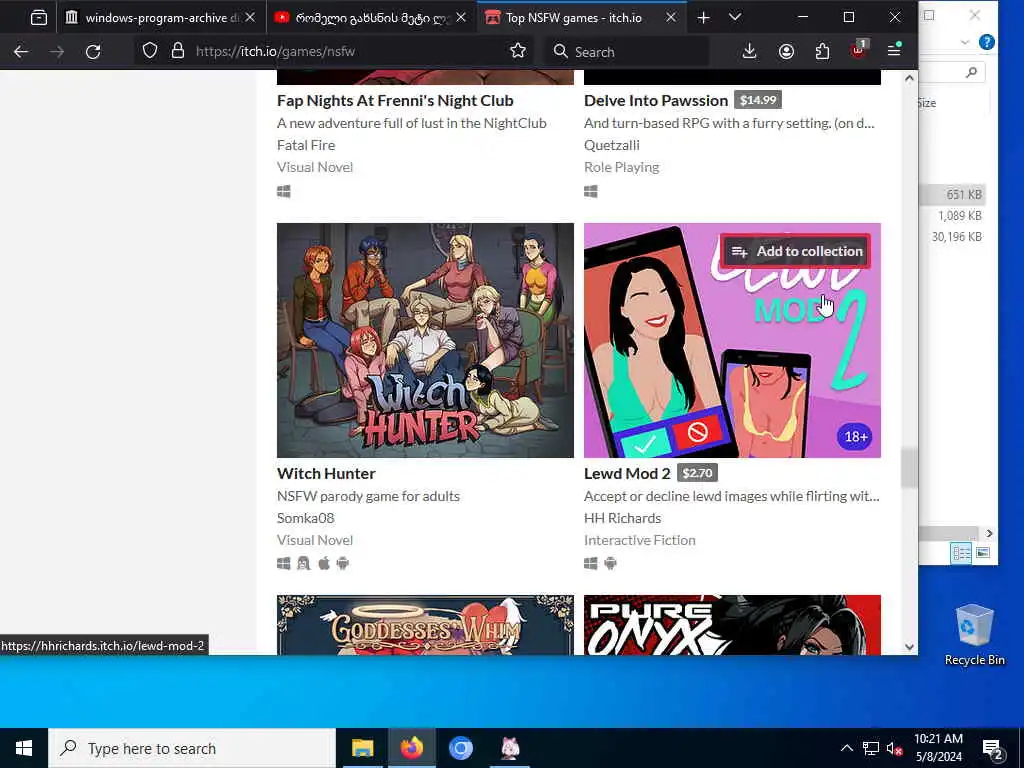List all tabs dropdown arrow
This screenshot has width=1024, height=768.
tap(735, 18)
